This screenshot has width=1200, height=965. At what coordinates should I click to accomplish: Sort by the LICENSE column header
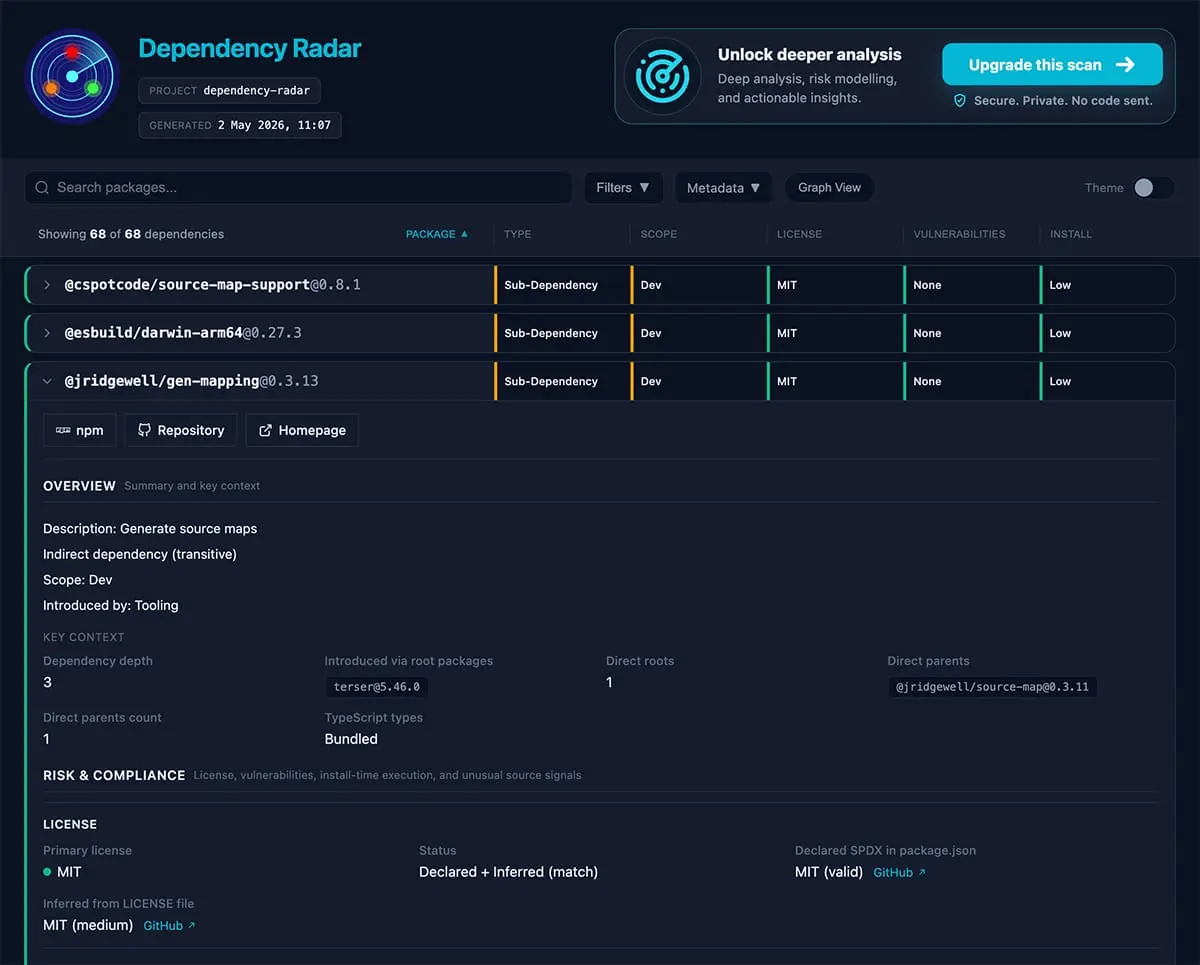[x=800, y=234]
